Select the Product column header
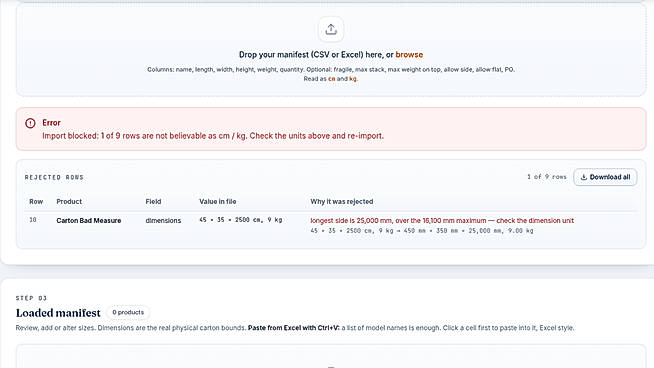The height and width of the screenshot is (368, 654). pyautogui.click(x=69, y=202)
